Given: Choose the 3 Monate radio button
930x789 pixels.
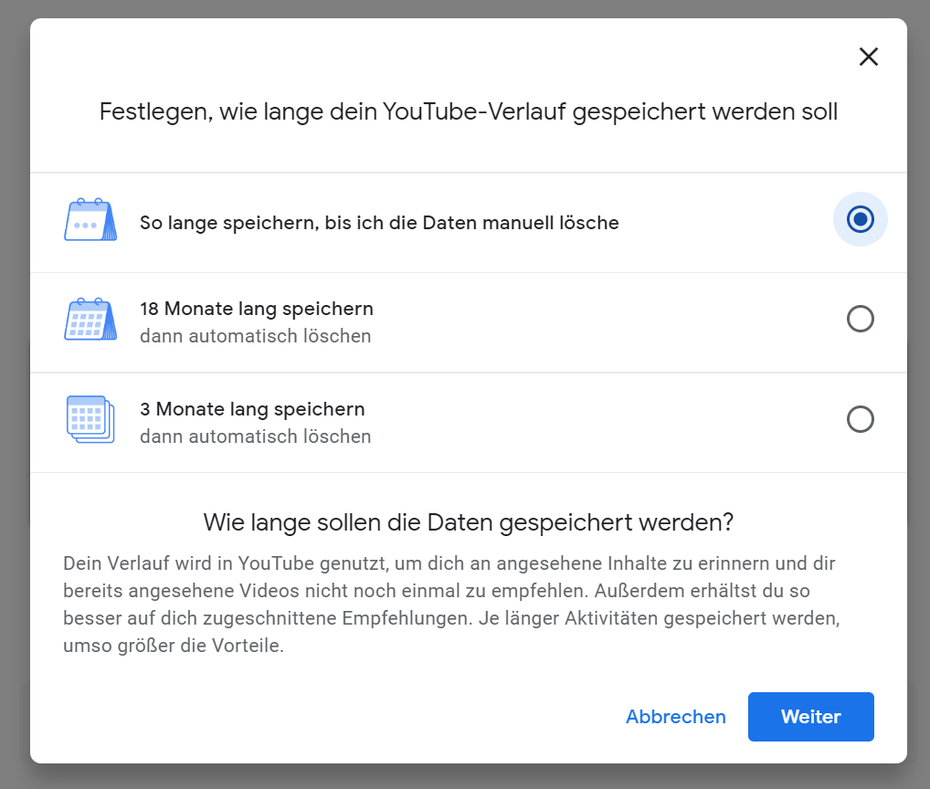Looking at the screenshot, I should 860,419.
